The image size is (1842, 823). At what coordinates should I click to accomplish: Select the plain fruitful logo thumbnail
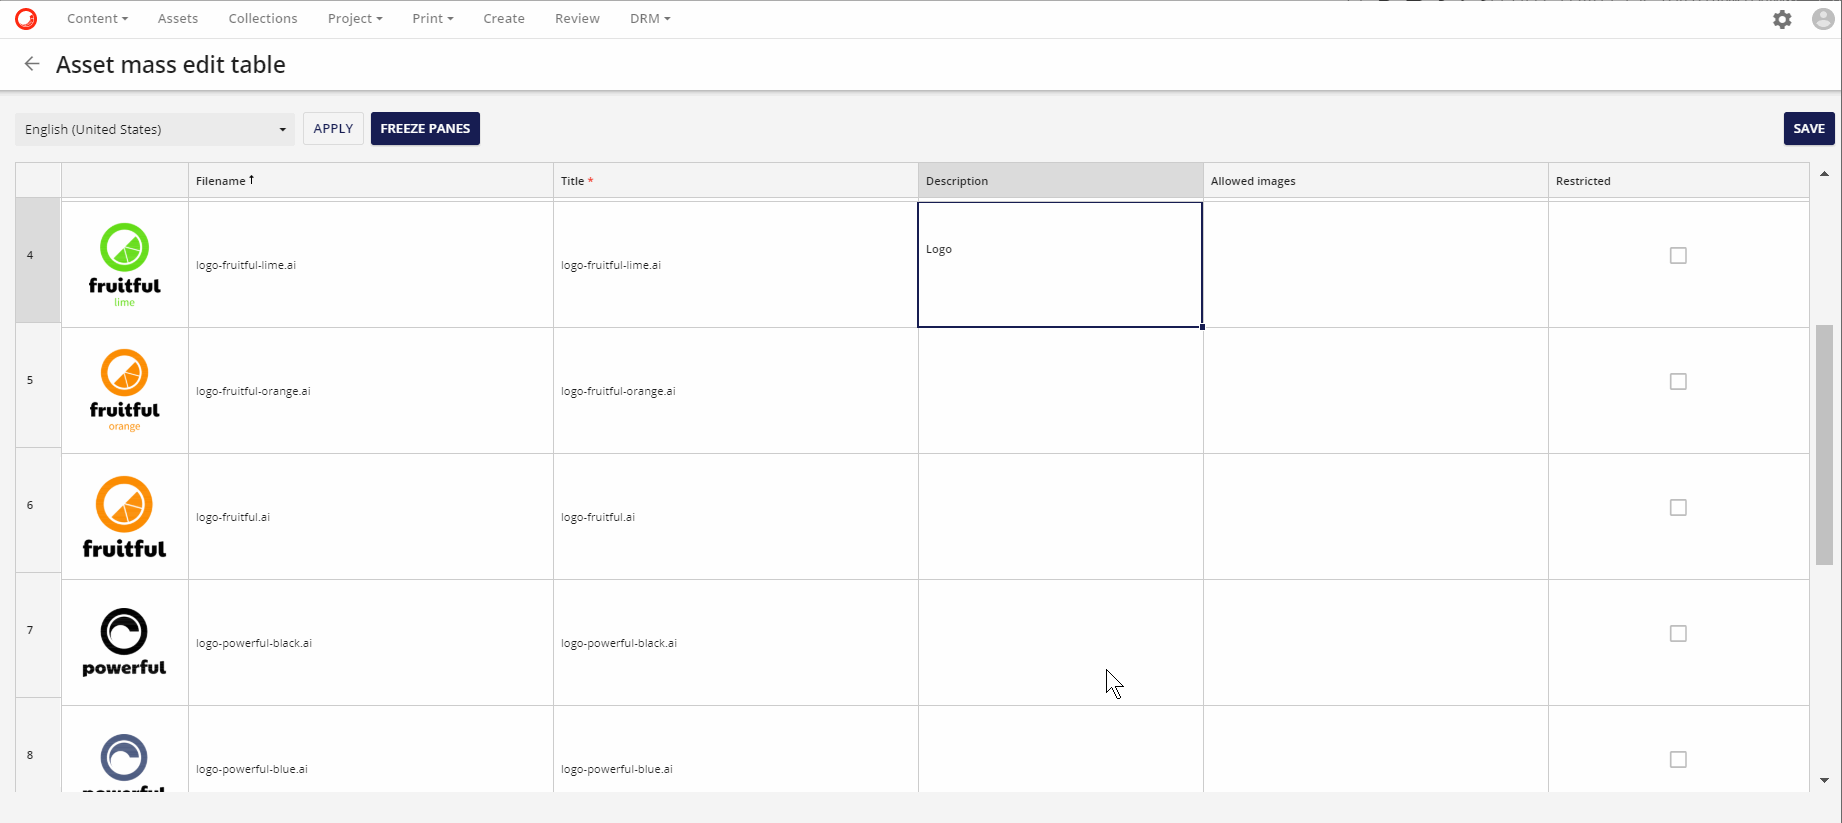tap(125, 517)
